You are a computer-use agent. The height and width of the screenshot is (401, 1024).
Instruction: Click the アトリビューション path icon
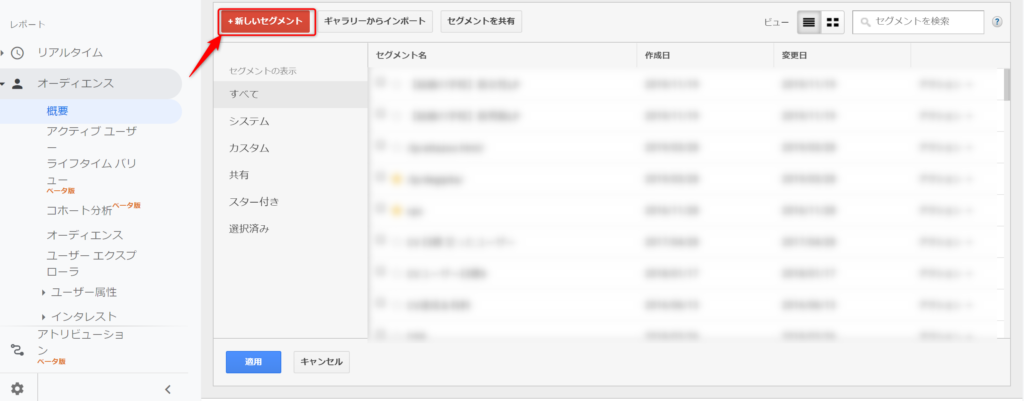coord(18,349)
